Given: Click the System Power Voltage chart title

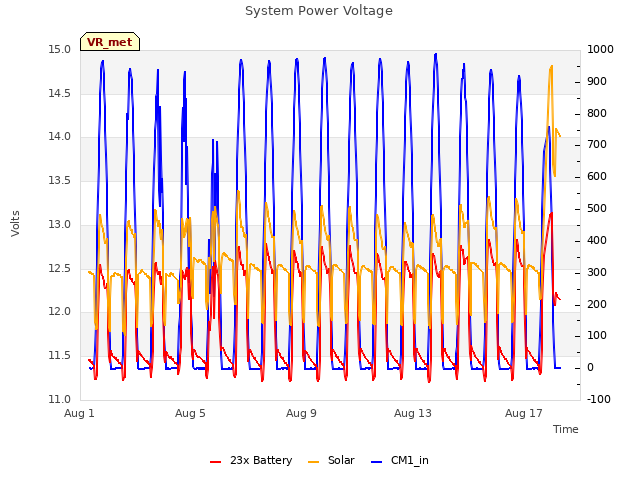Looking at the screenshot, I should pyautogui.click(x=319, y=11).
